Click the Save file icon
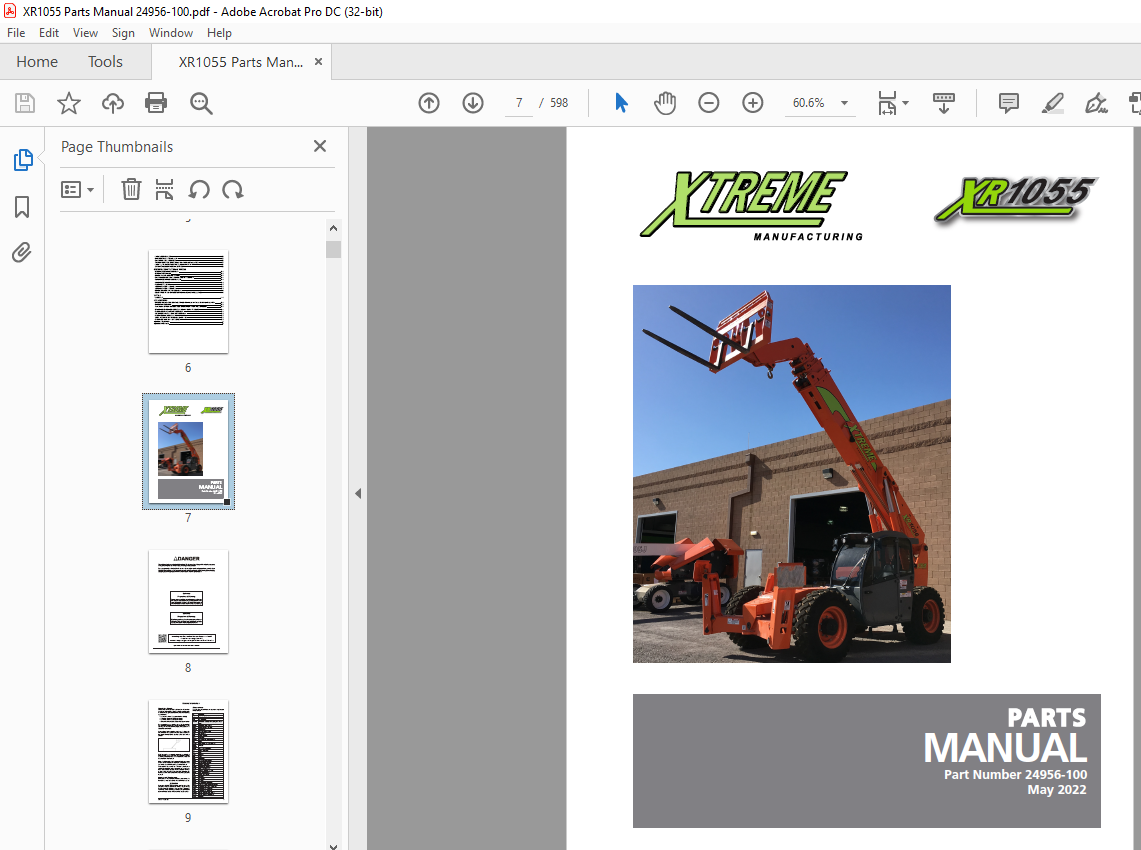 coord(25,103)
